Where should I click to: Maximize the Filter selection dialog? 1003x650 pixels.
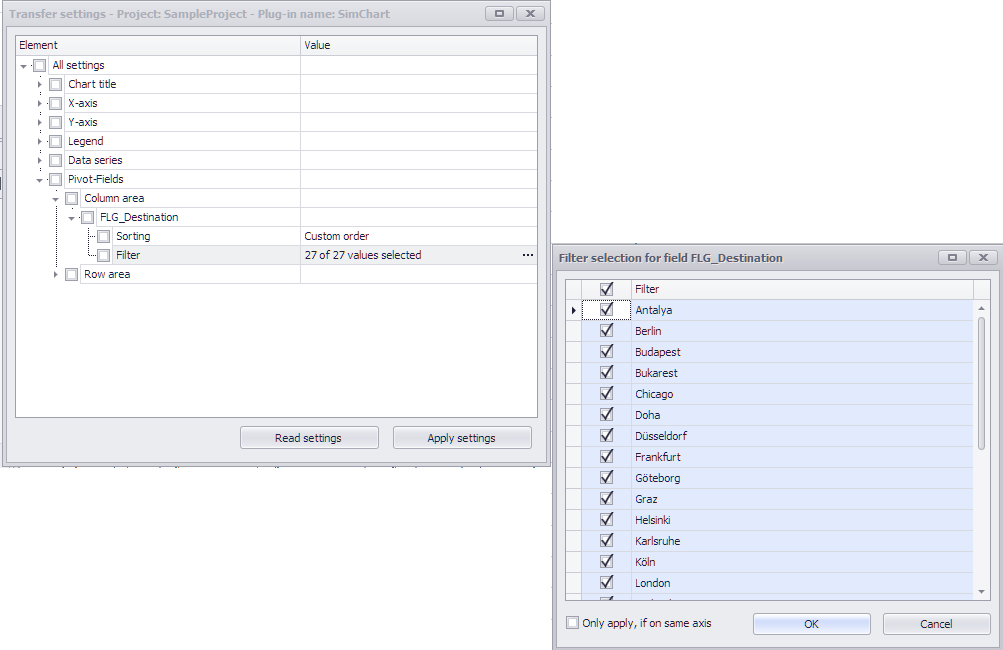pyautogui.click(x=952, y=257)
